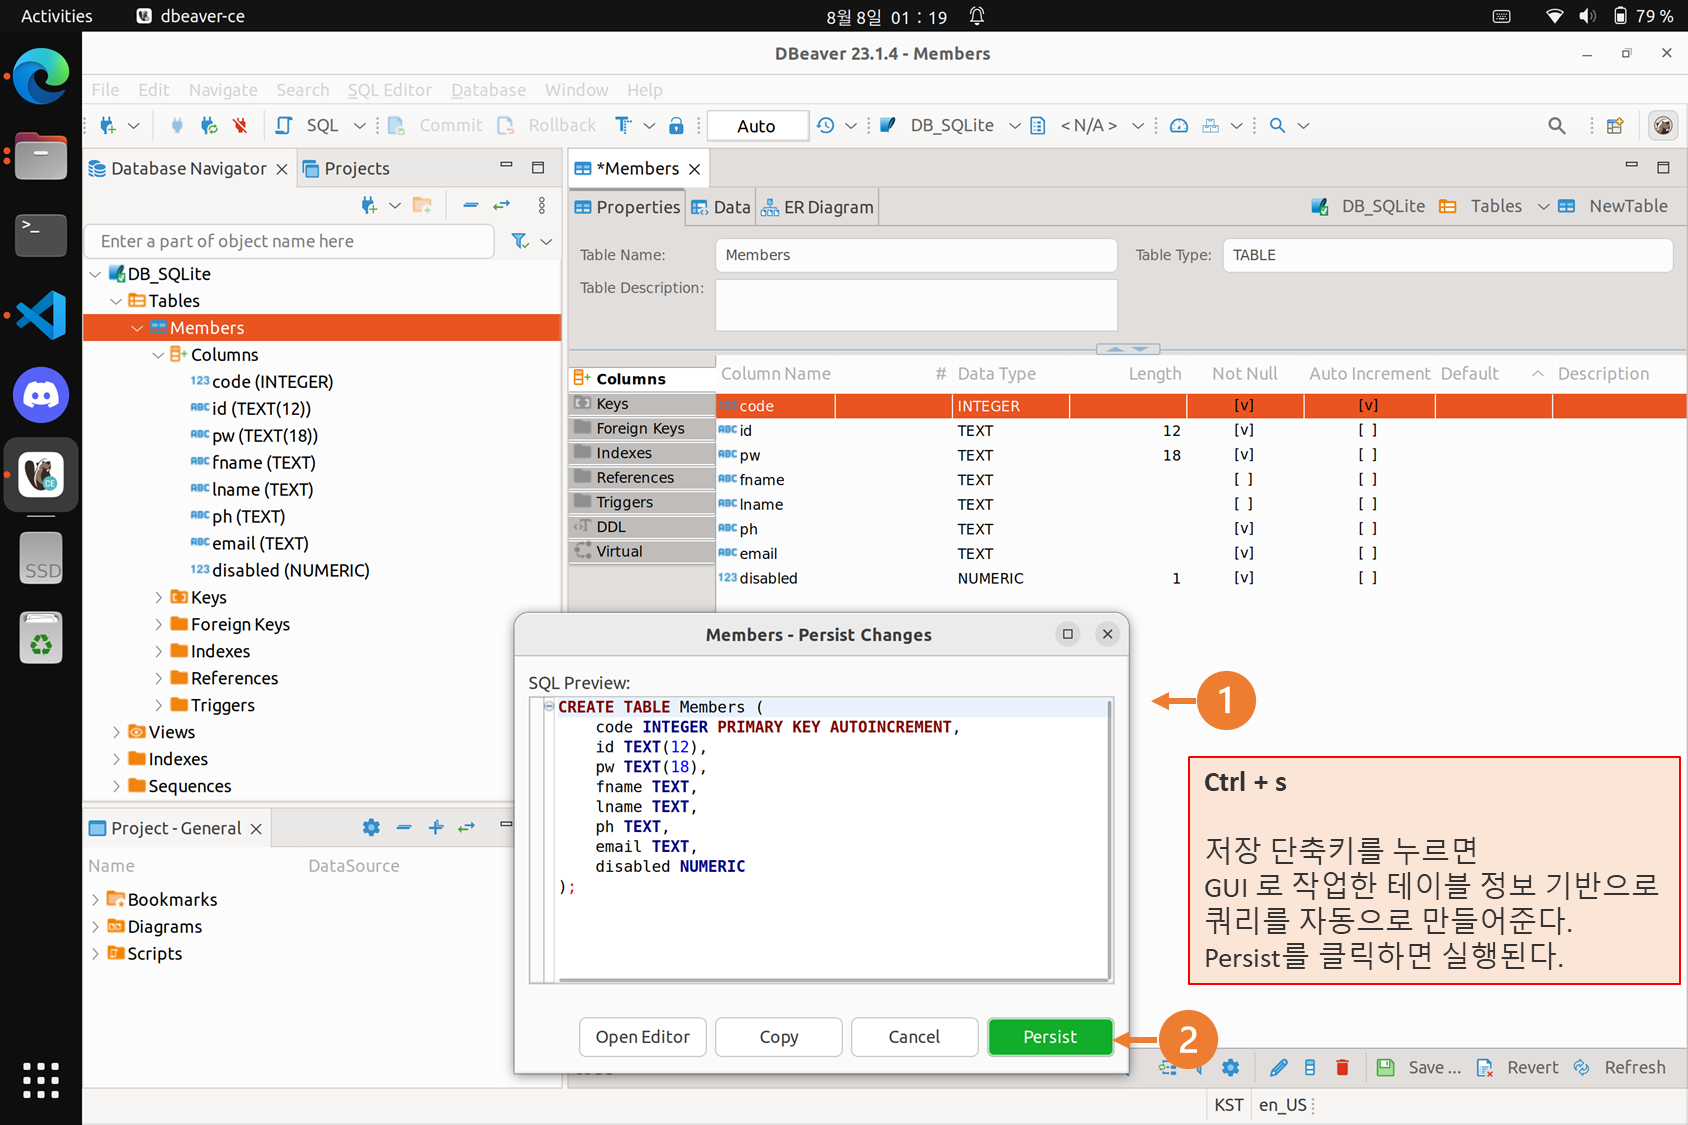Click the Persist button
Viewport: 1688px width, 1125px height.
[1050, 1037]
